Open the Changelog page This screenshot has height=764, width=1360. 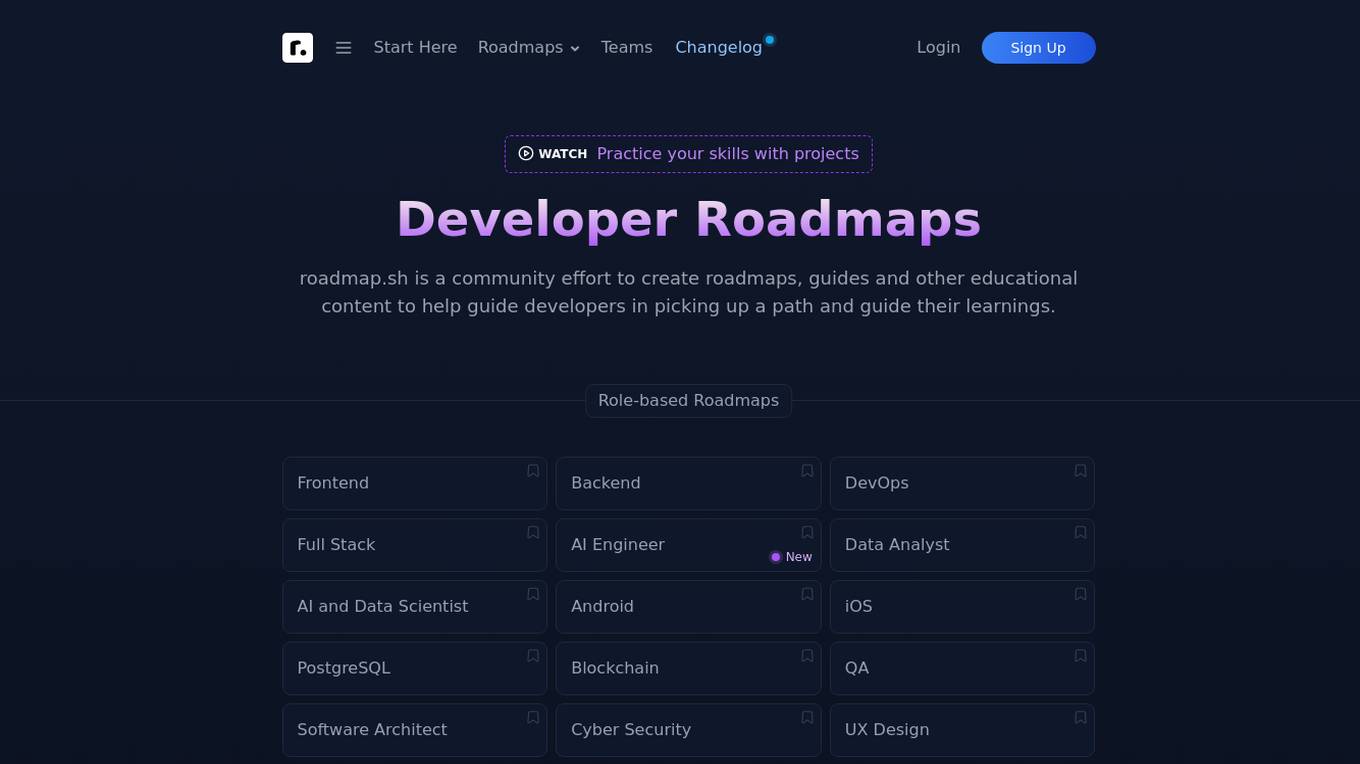pos(719,48)
